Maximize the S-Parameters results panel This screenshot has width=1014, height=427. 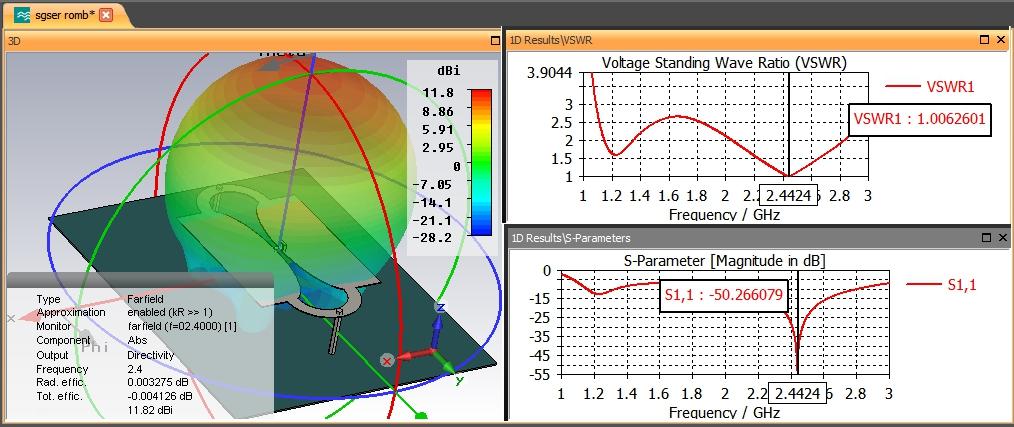tap(986, 238)
